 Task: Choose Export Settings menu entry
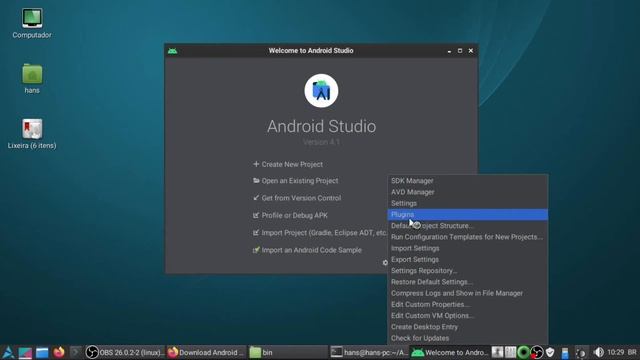[467, 259]
